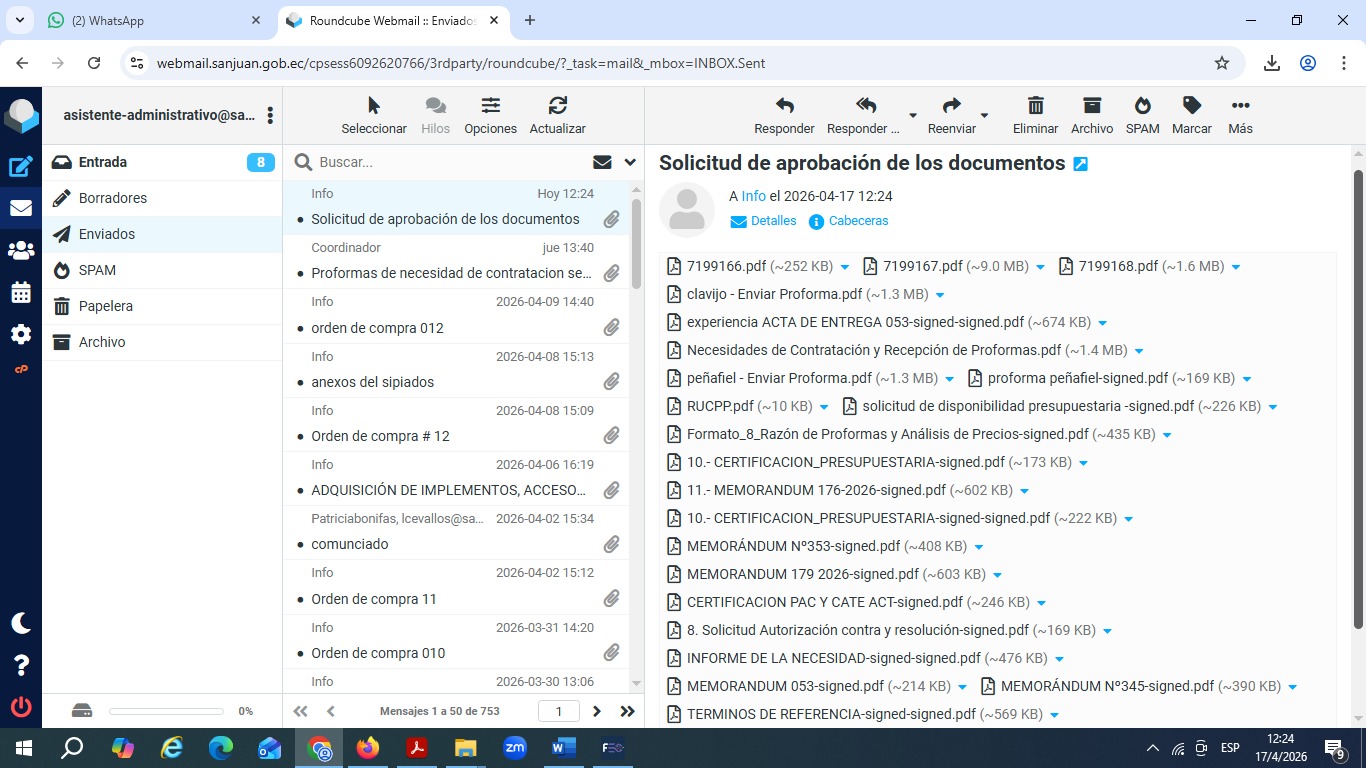Refresh the list with Actualizar
Image resolution: width=1366 pixels, height=768 pixels.
pyautogui.click(x=557, y=115)
